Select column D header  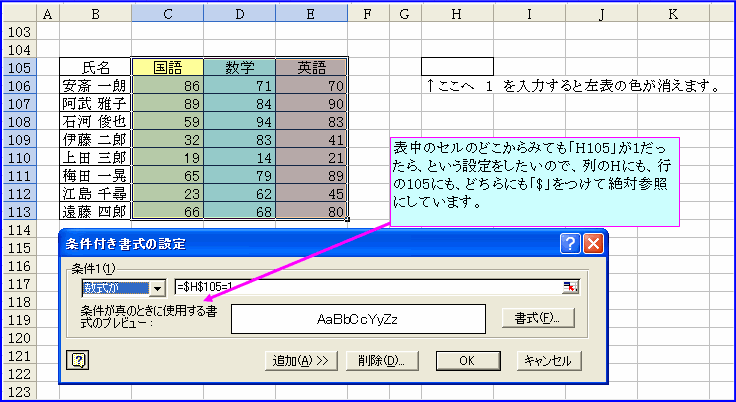click(240, 14)
